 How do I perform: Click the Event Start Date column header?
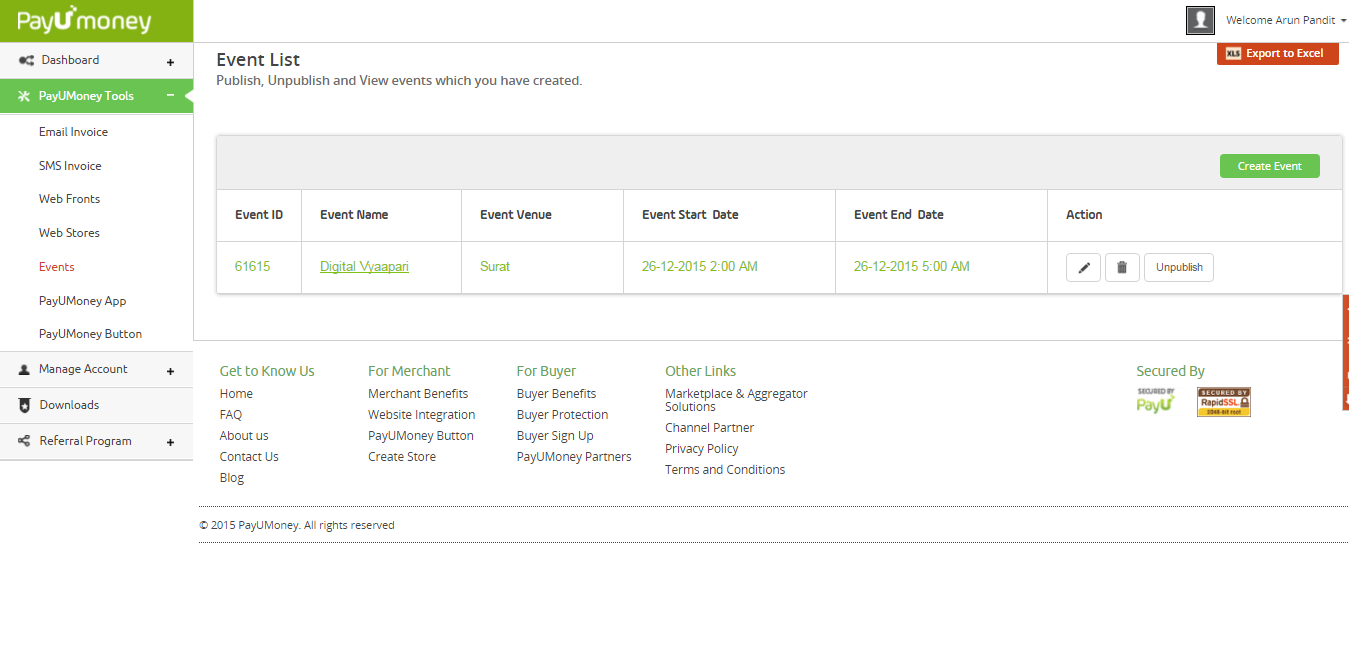click(690, 215)
